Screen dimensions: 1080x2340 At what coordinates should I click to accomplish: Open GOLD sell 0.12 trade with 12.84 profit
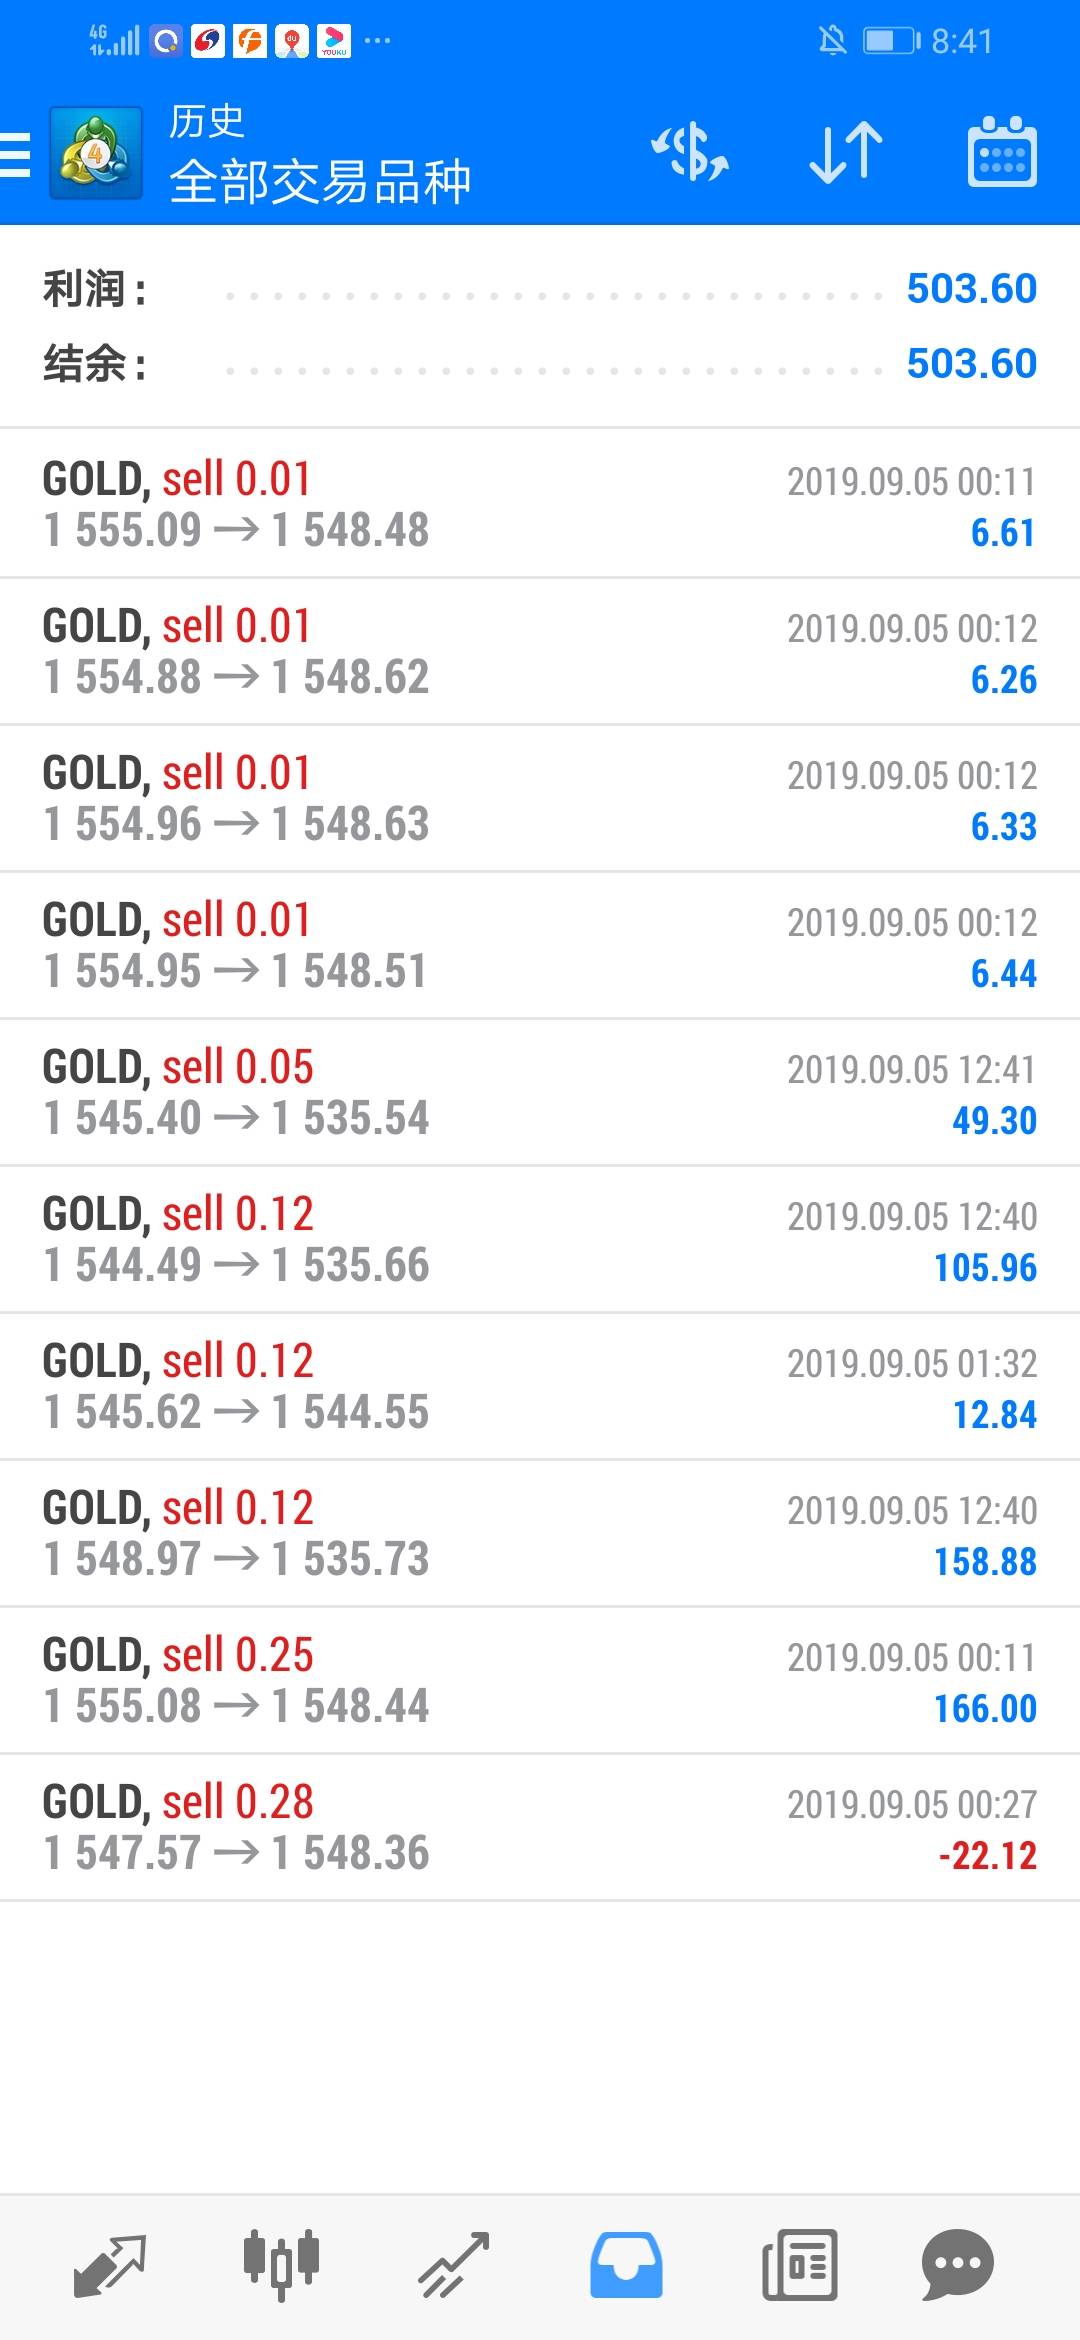pyautogui.click(x=540, y=1386)
